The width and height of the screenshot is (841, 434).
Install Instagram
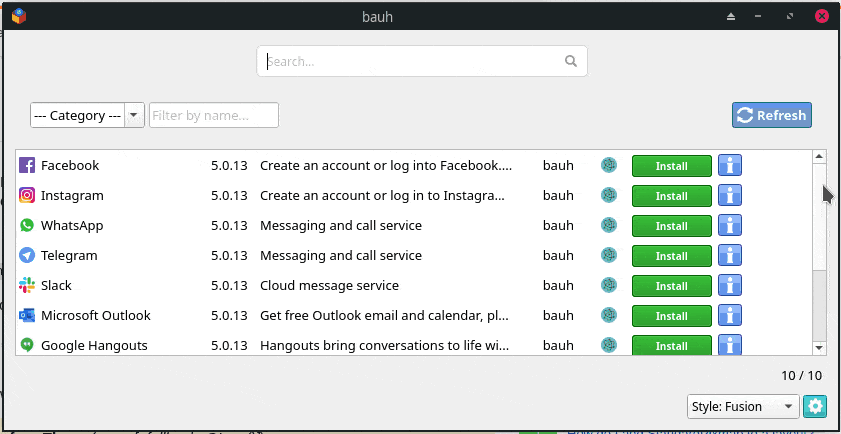(x=672, y=196)
